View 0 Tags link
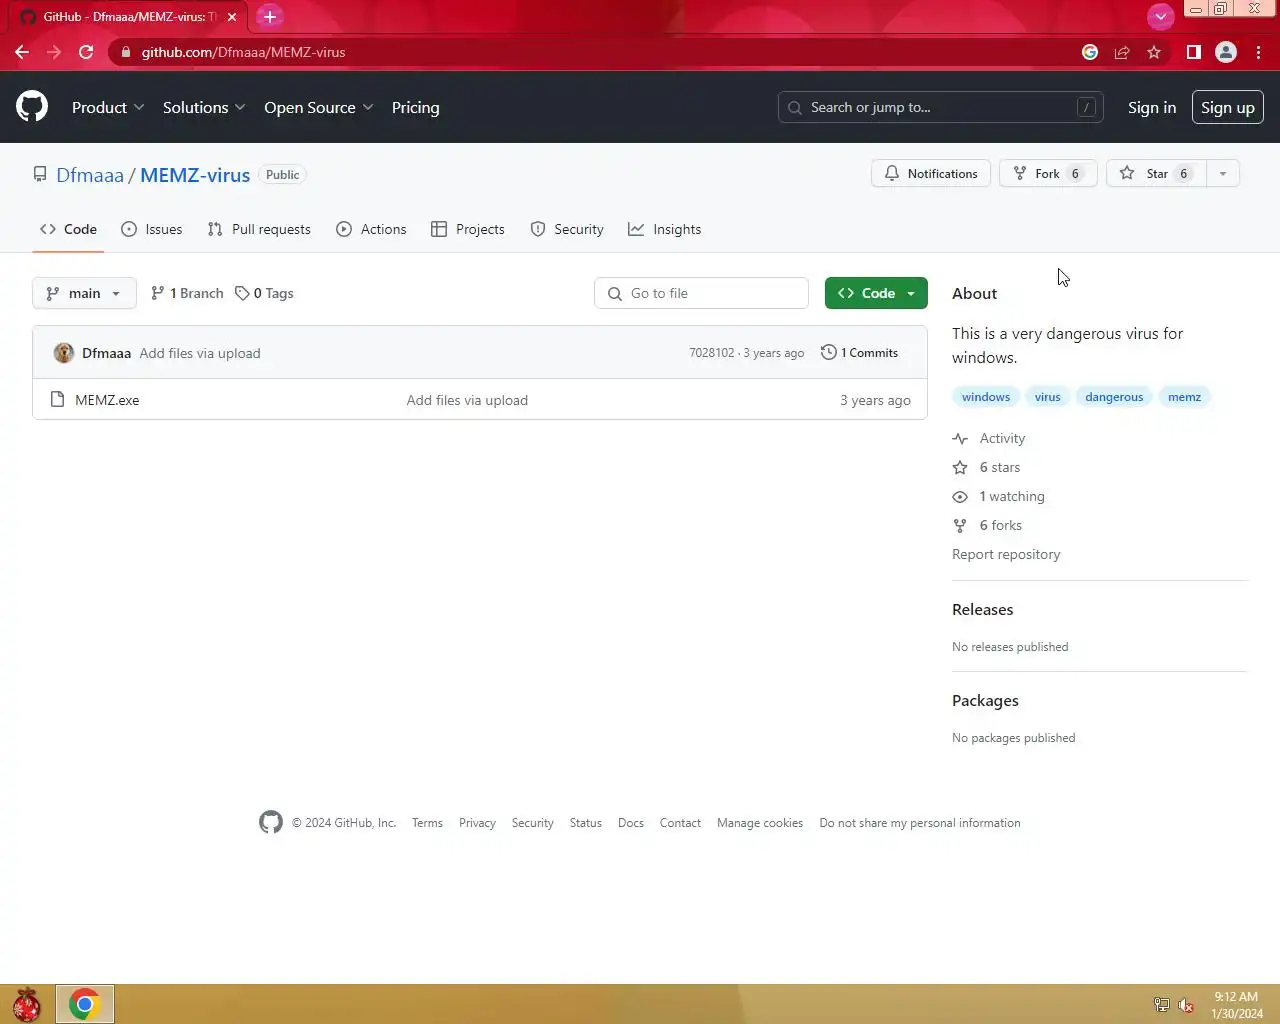The image size is (1280, 1024). coord(264,293)
